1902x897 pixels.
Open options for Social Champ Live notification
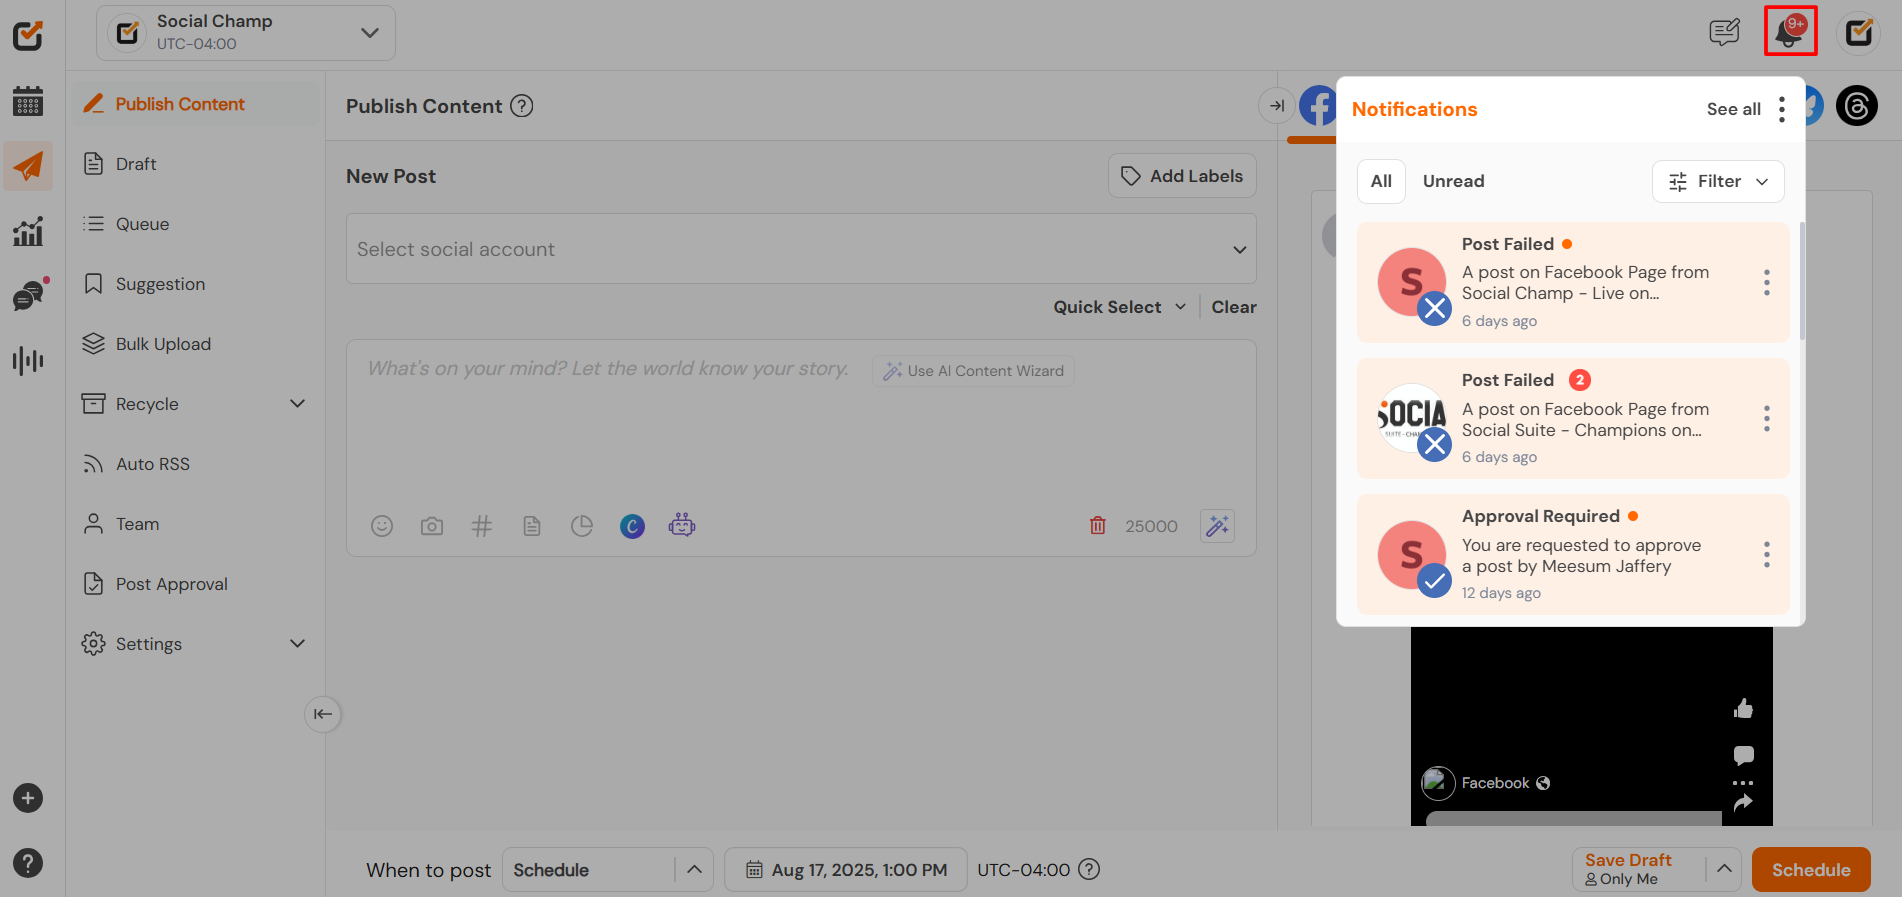coord(1767,283)
